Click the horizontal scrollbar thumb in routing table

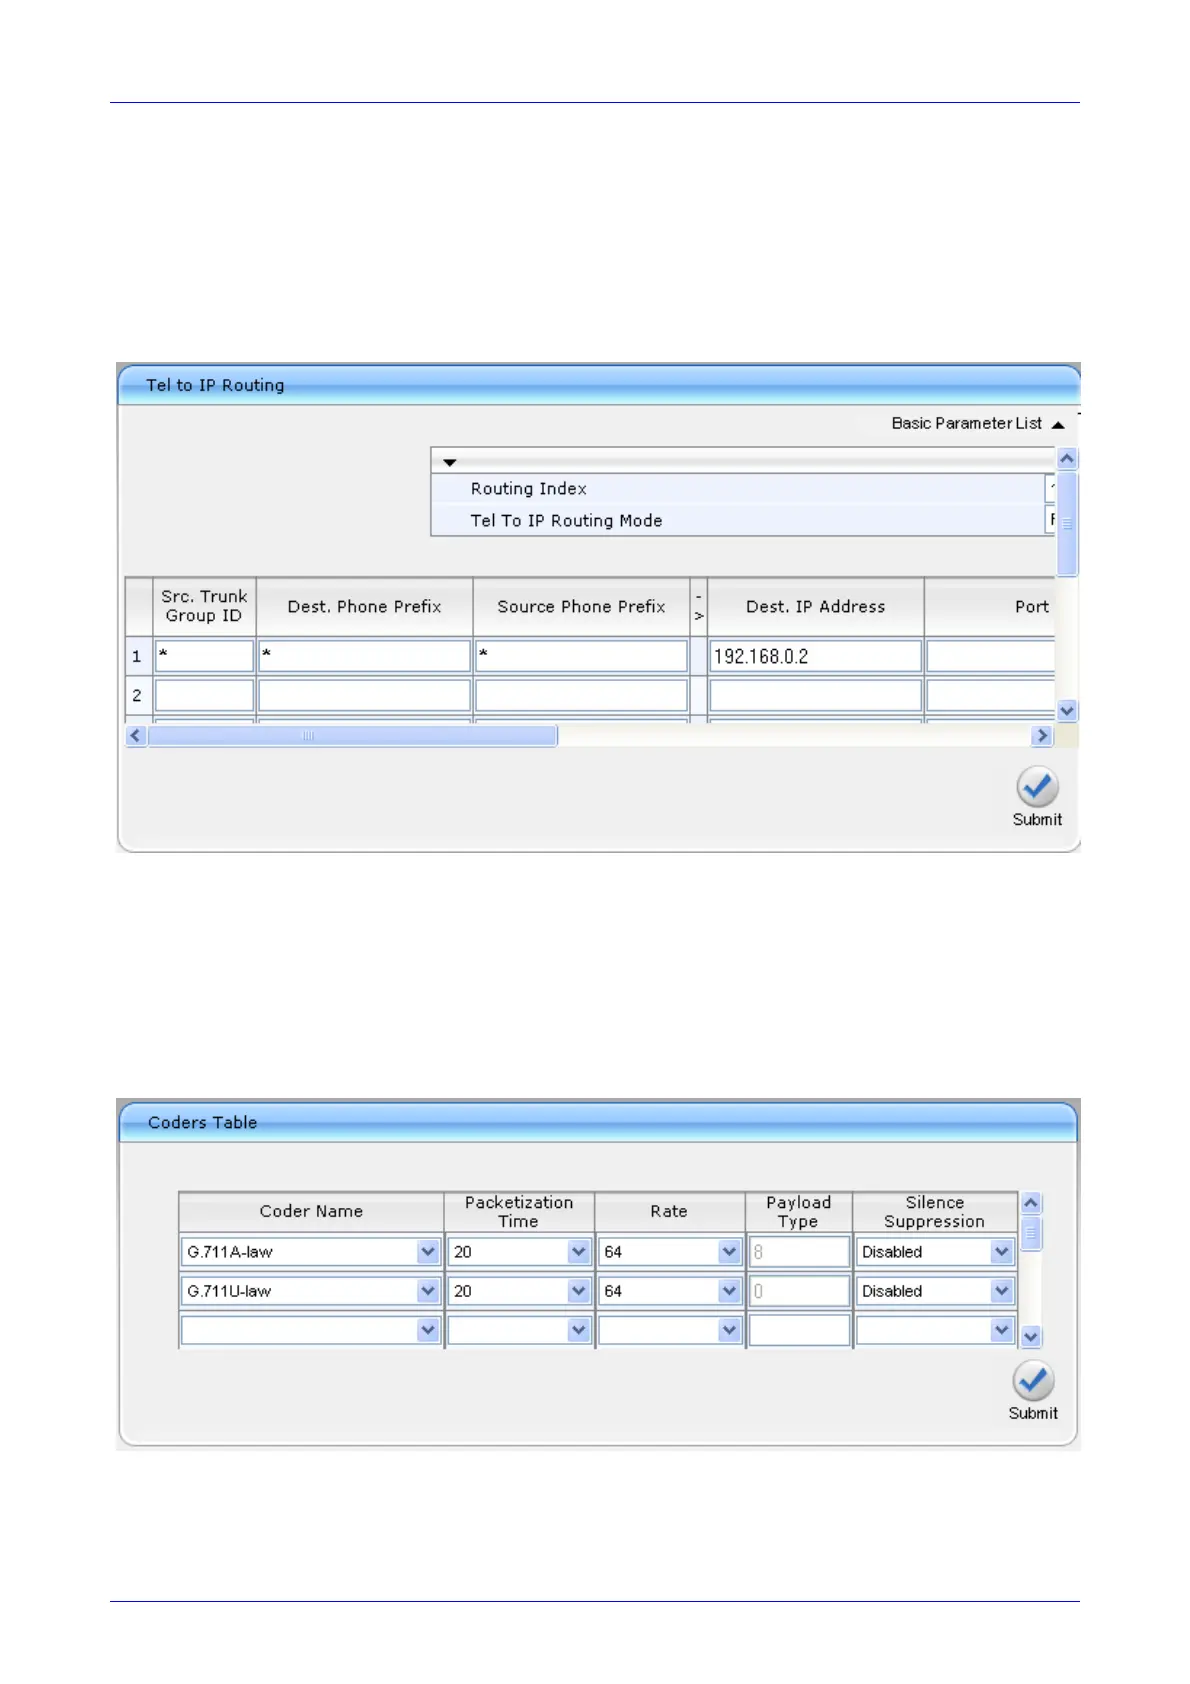pos(352,736)
